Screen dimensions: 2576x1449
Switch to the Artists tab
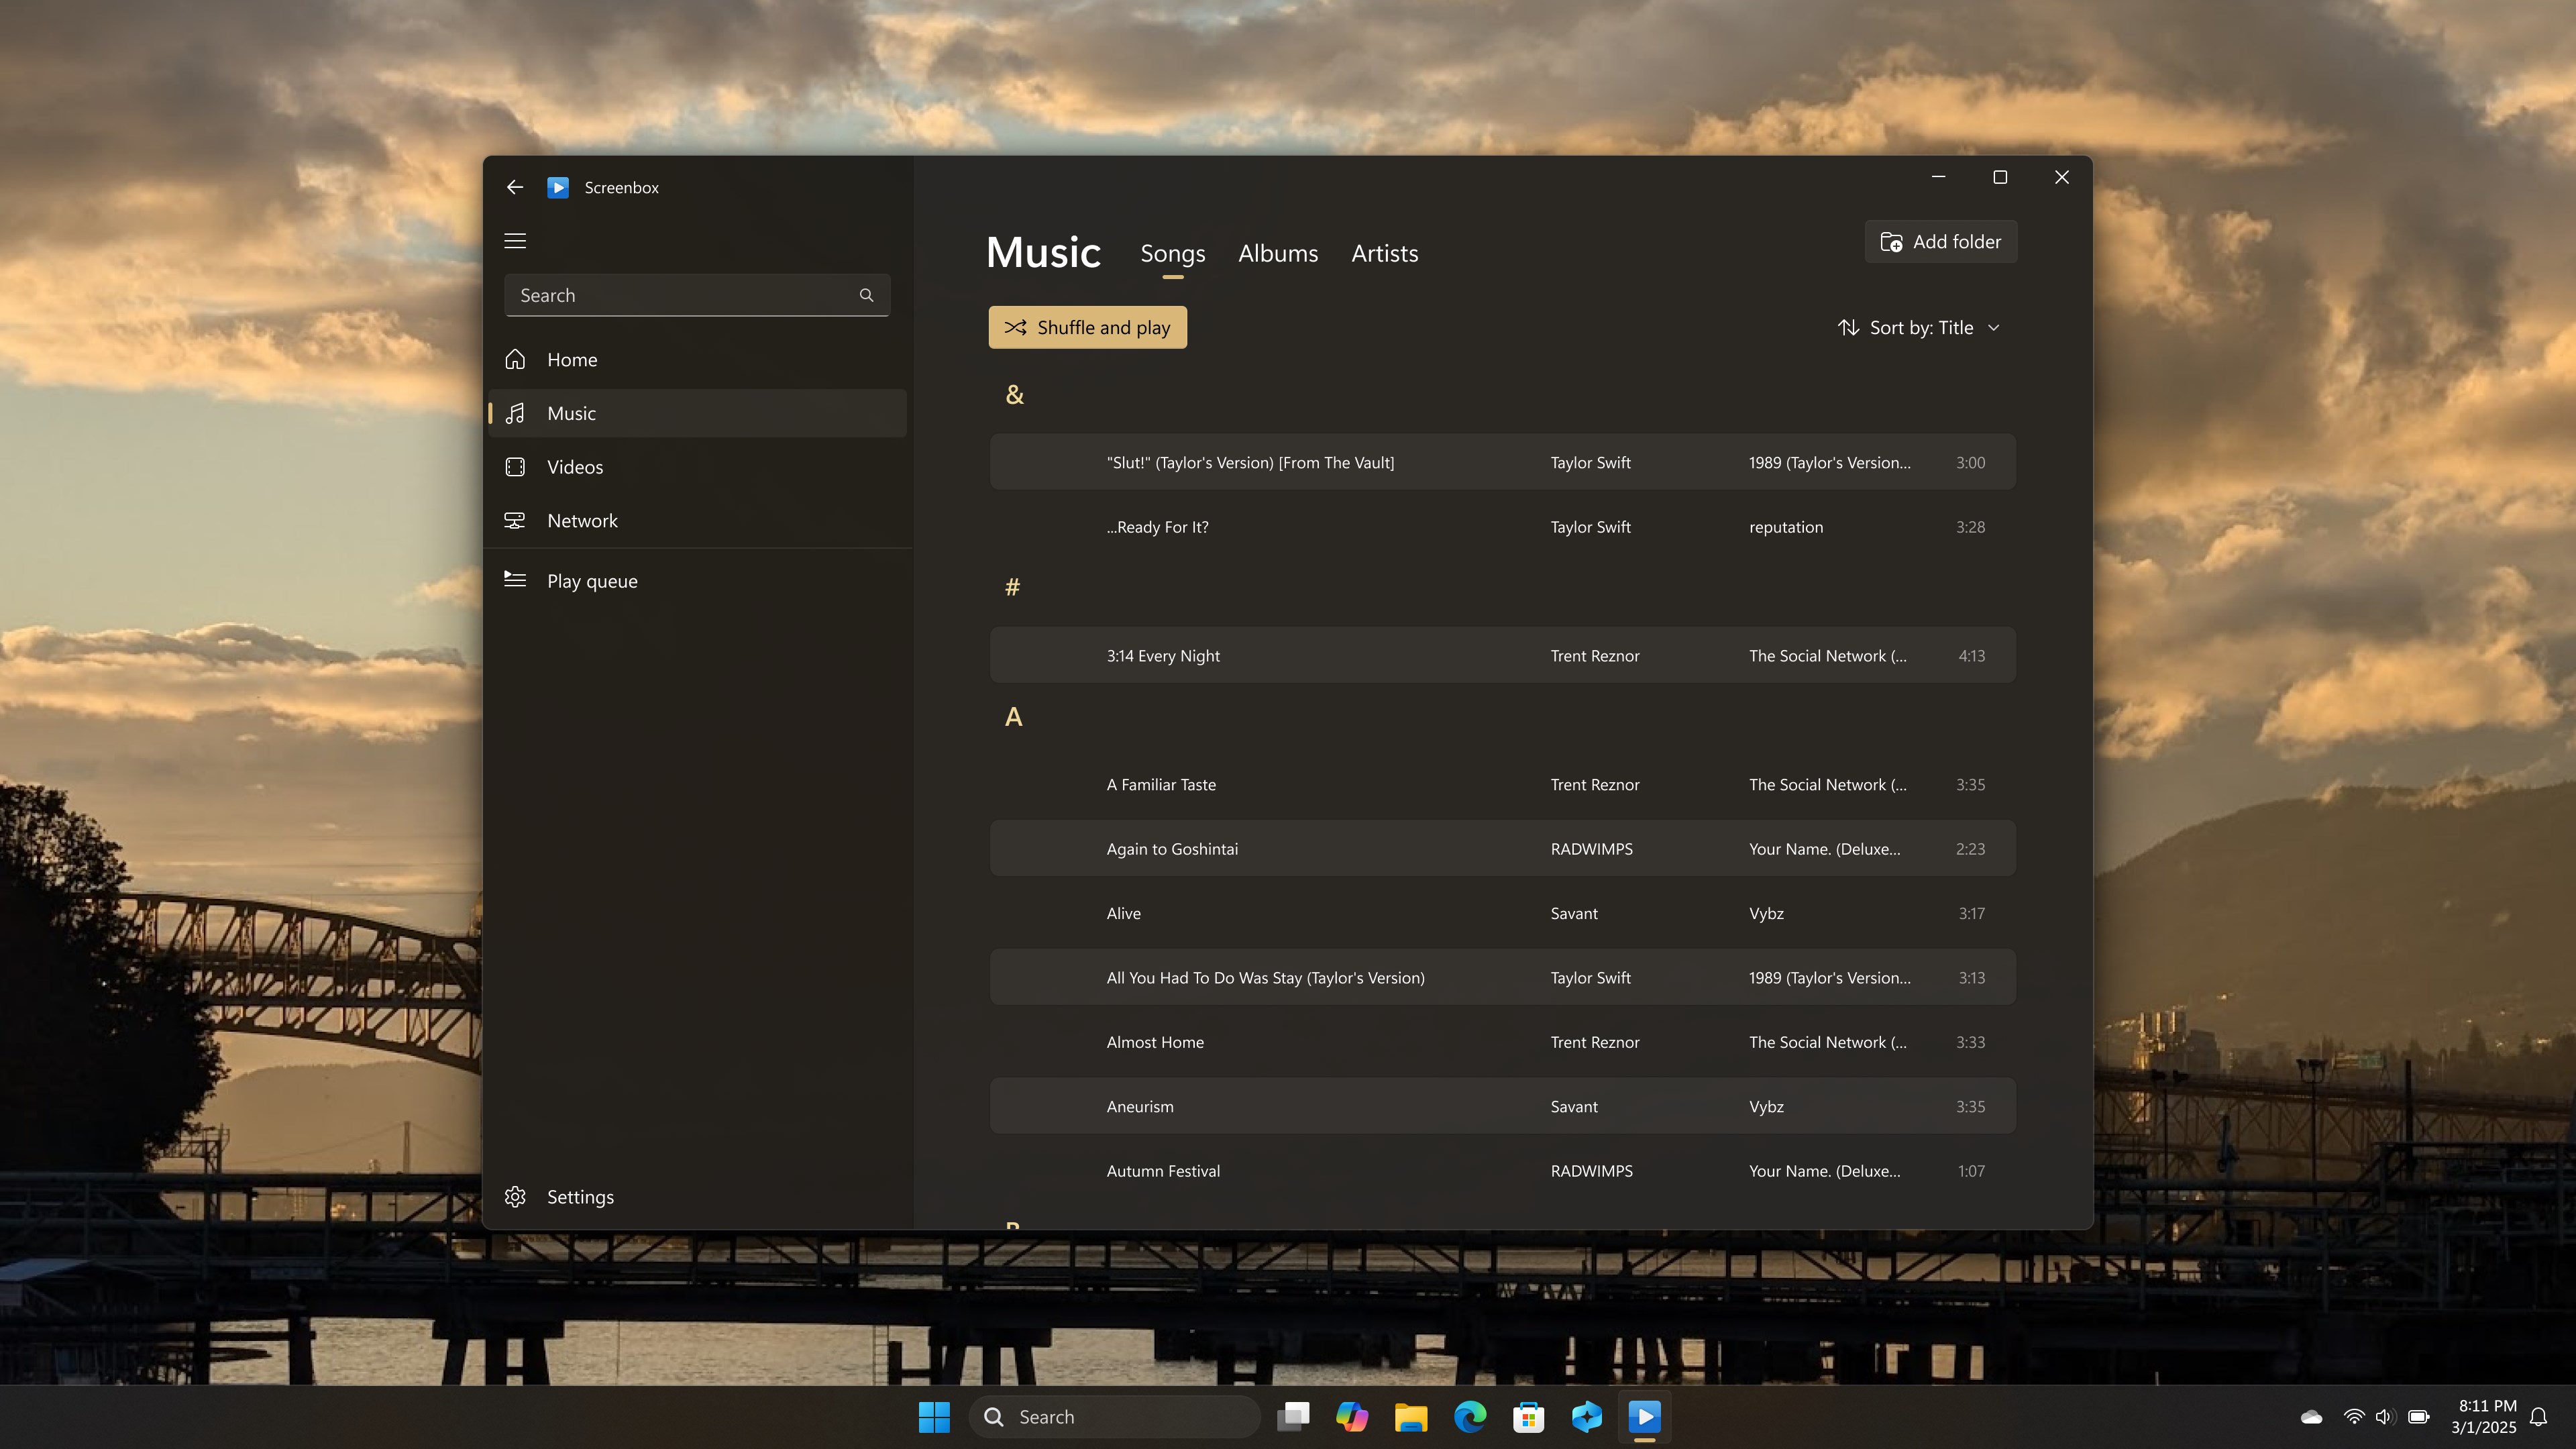[1384, 253]
